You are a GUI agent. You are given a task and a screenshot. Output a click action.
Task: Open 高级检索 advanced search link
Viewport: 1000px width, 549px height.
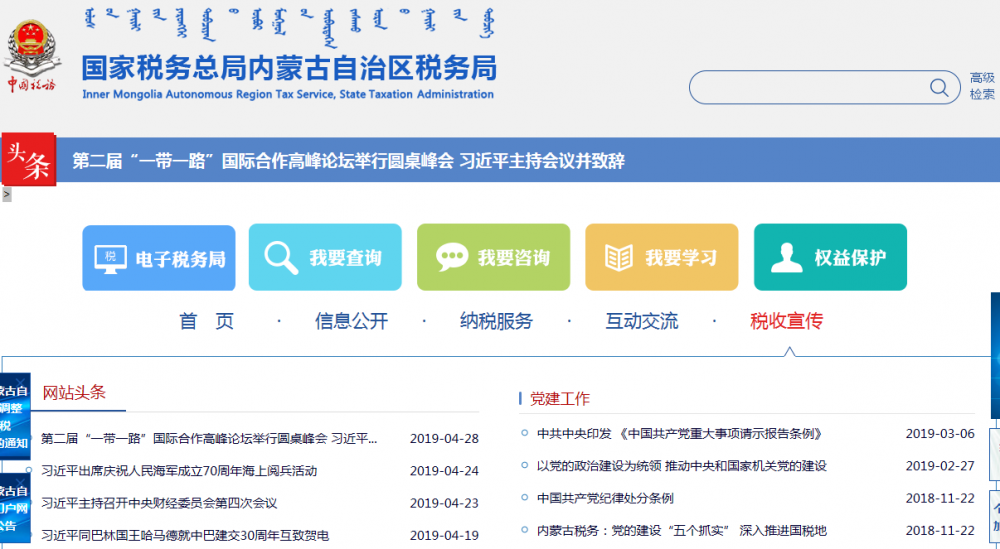[982, 86]
